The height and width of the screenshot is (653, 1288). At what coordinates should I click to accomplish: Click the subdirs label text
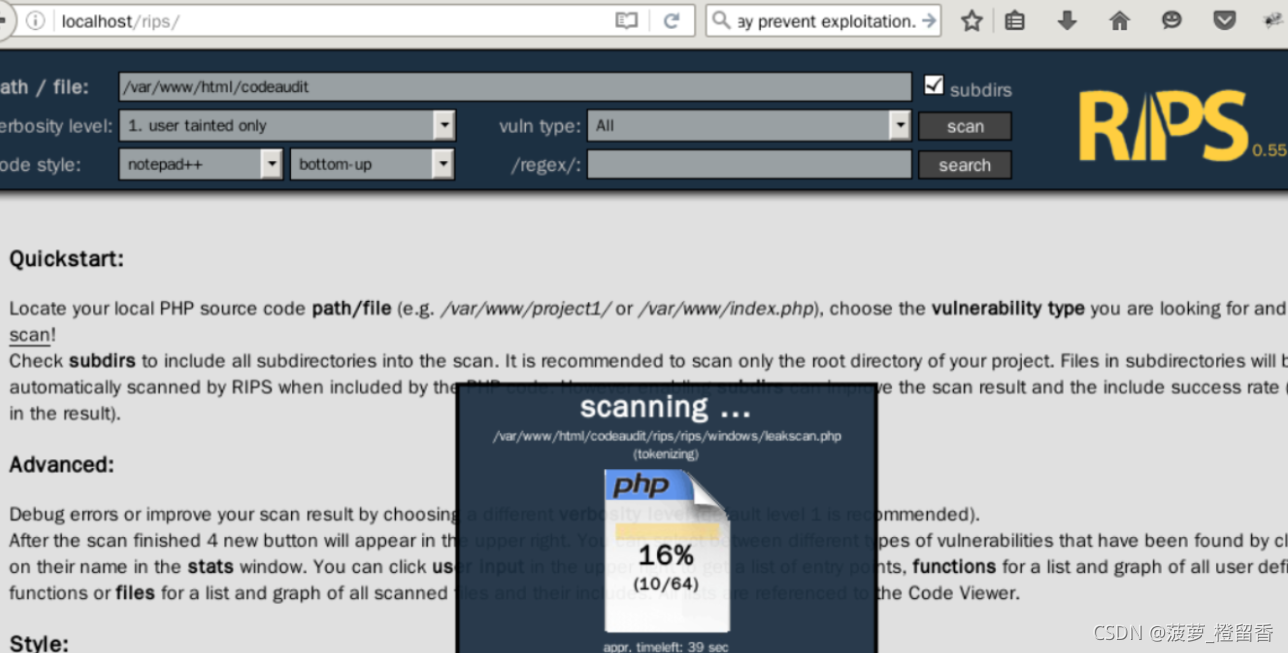(980, 89)
